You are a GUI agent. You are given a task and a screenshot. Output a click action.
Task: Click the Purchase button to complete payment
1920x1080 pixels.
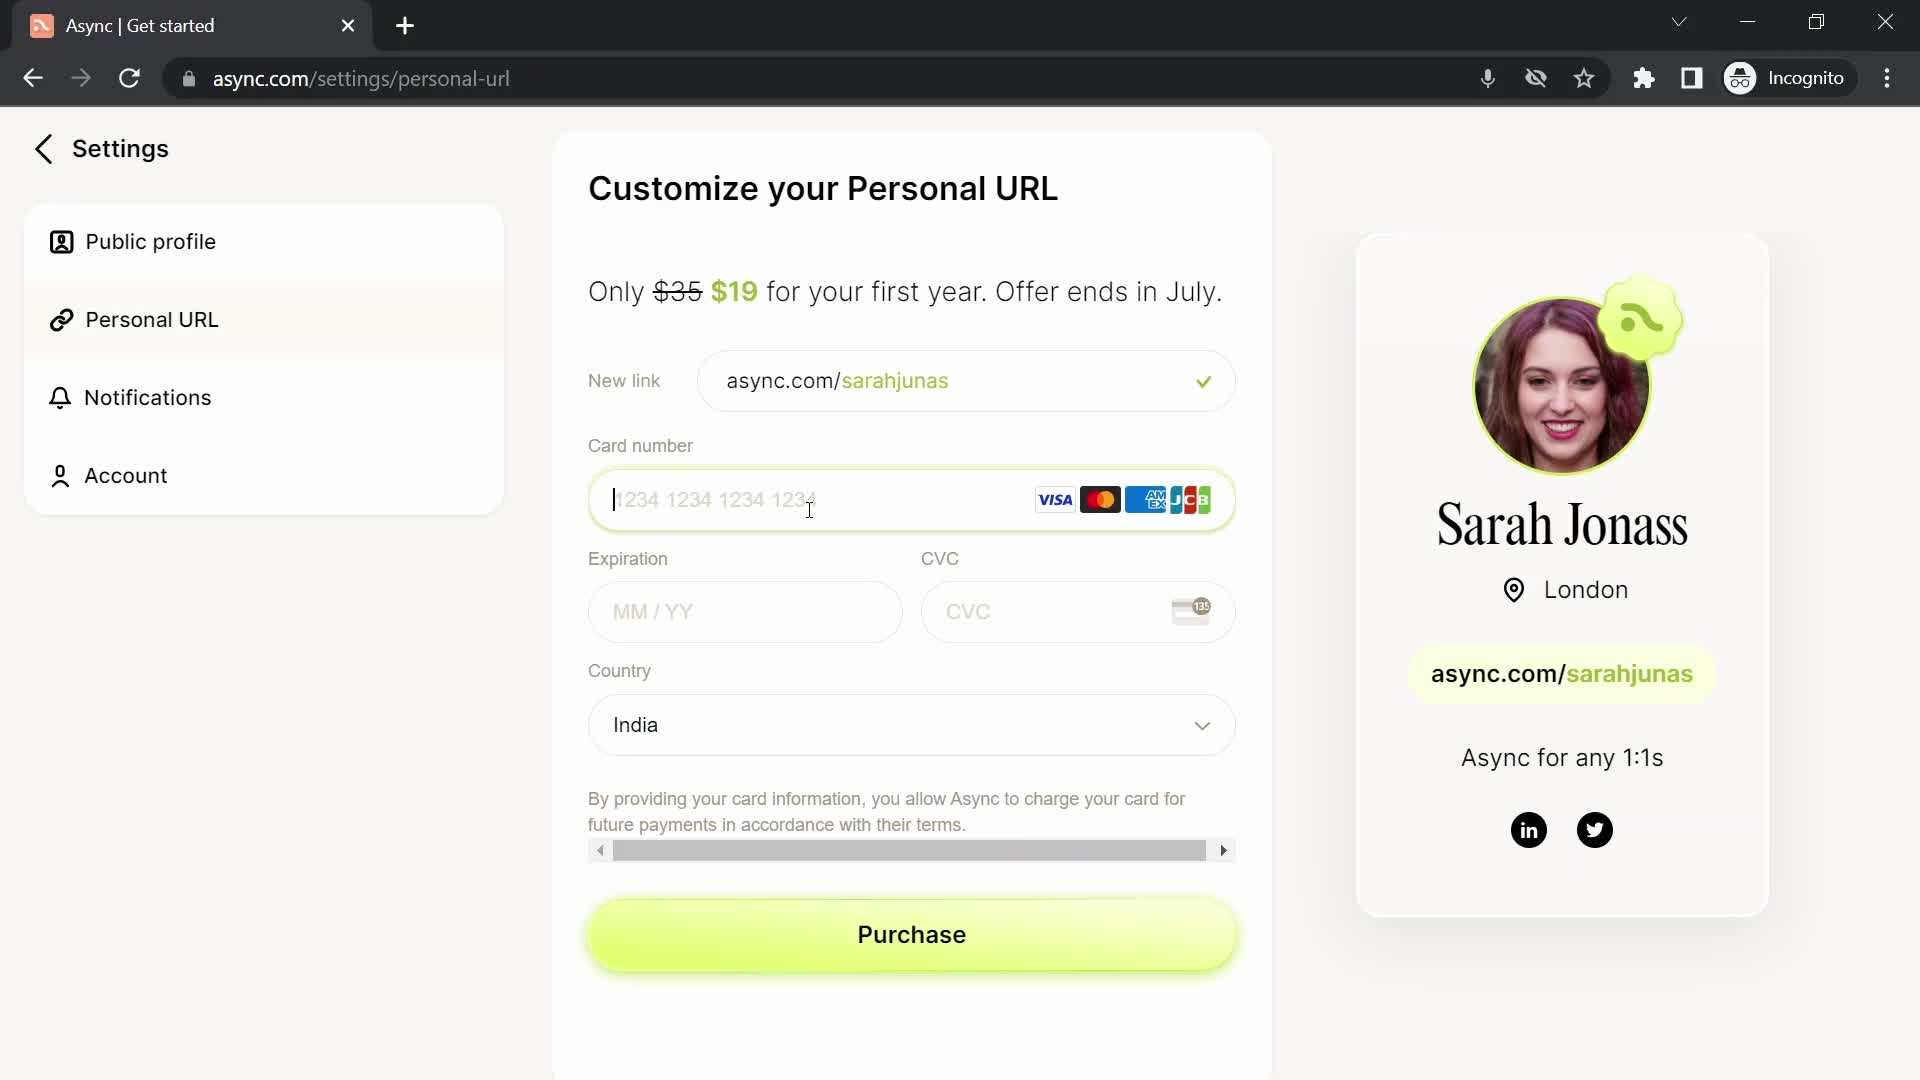[911, 935]
